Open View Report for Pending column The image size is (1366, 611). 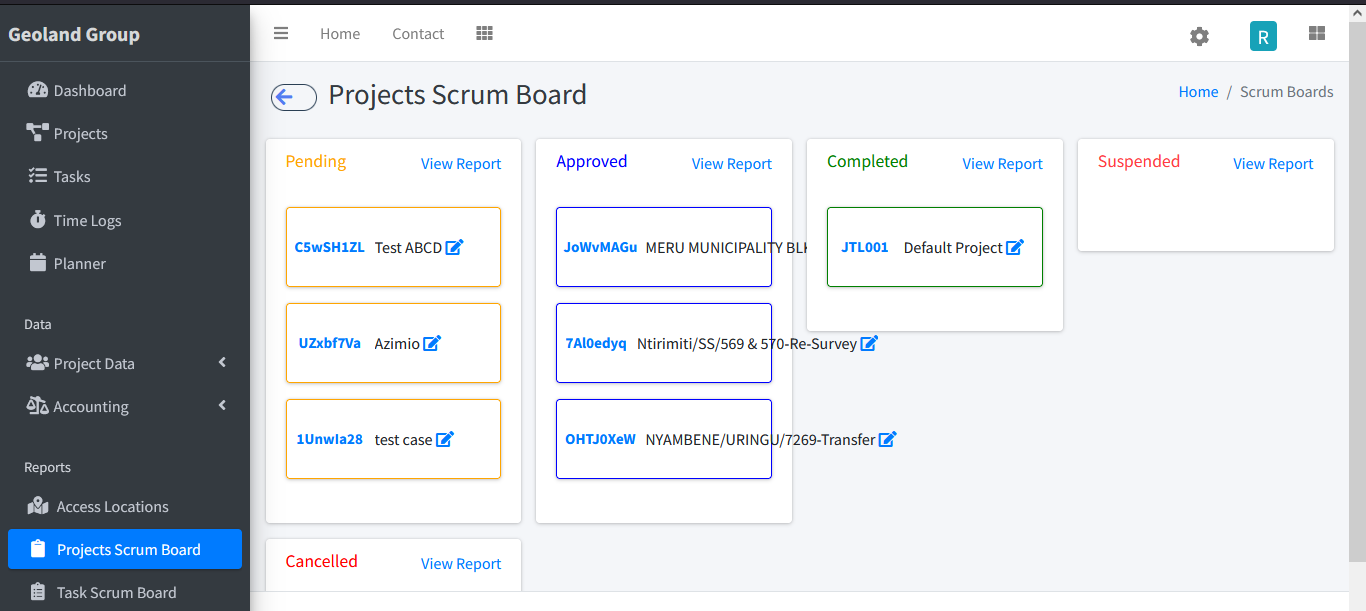(460, 164)
